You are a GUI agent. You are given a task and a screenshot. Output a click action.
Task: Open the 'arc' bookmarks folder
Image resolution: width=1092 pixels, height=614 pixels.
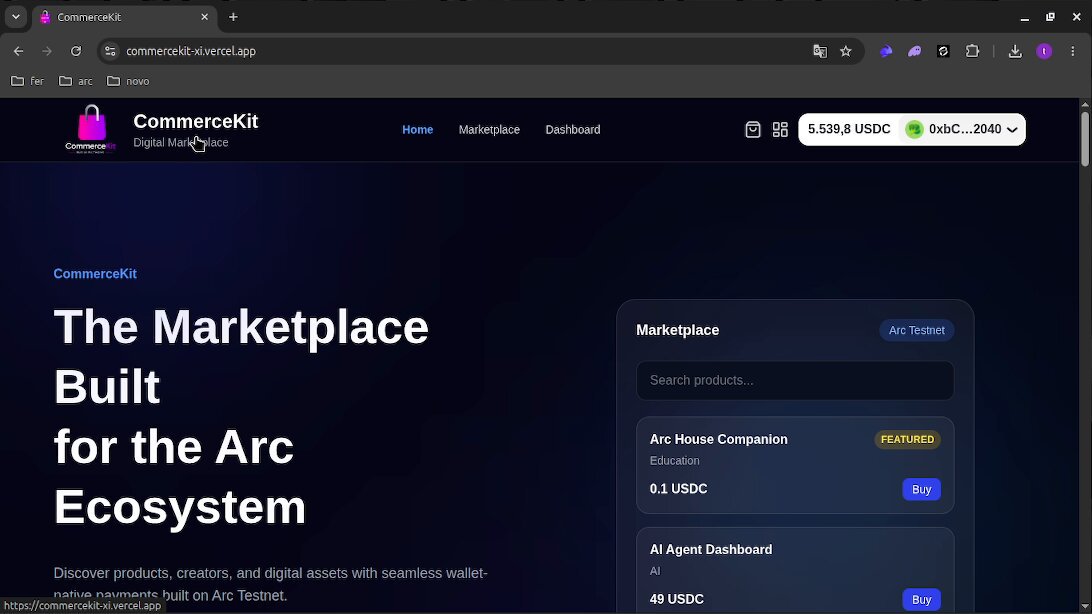point(76,81)
